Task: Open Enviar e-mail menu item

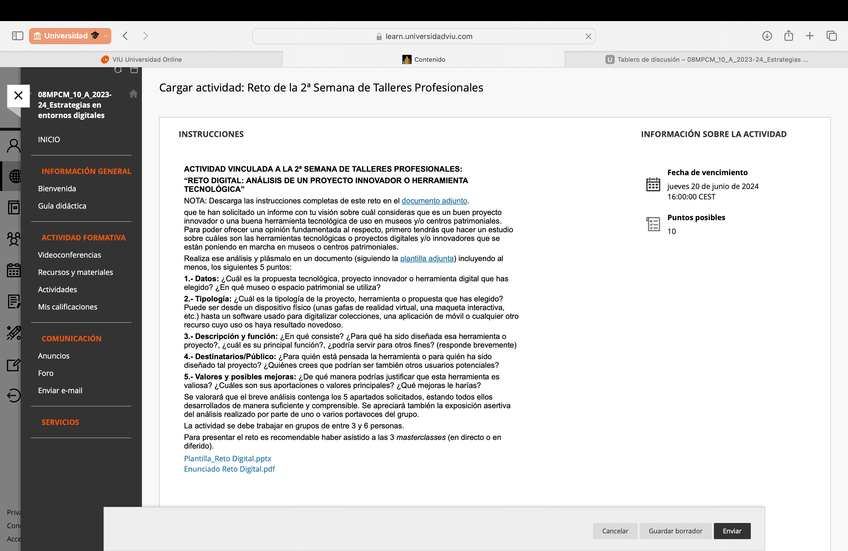Action: pos(60,390)
